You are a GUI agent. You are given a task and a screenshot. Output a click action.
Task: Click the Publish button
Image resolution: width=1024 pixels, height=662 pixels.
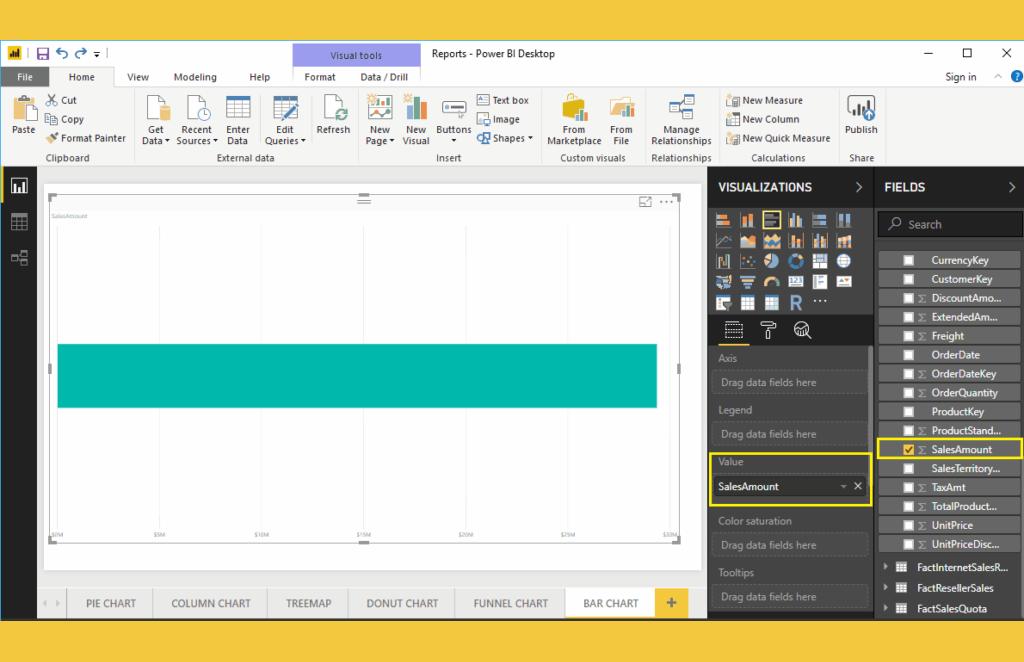[861, 115]
